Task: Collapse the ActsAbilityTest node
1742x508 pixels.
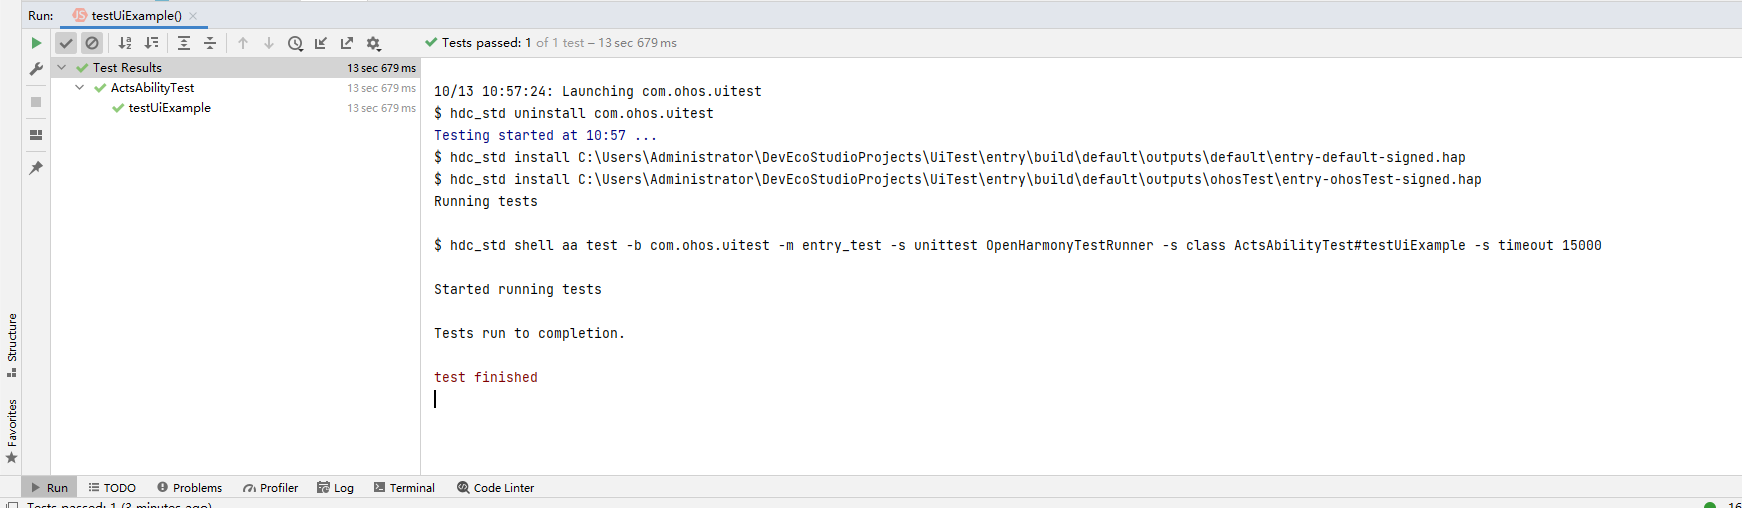Action: 80,88
